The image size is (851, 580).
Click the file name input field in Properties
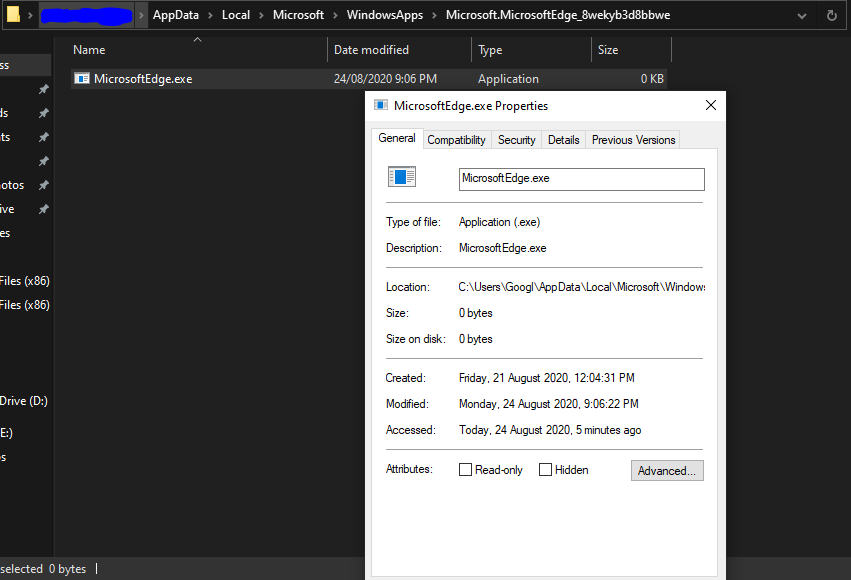tap(581, 179)
